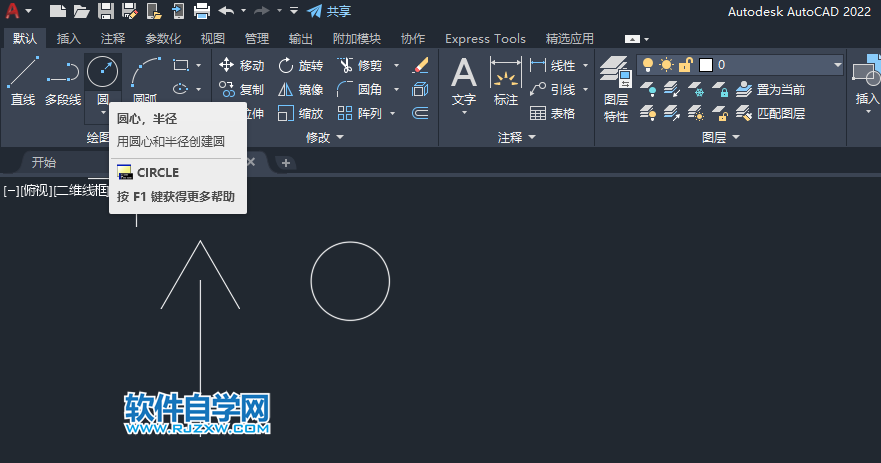Insert a Table (表格)
The image size is (881, 463).
click(553, 114)
